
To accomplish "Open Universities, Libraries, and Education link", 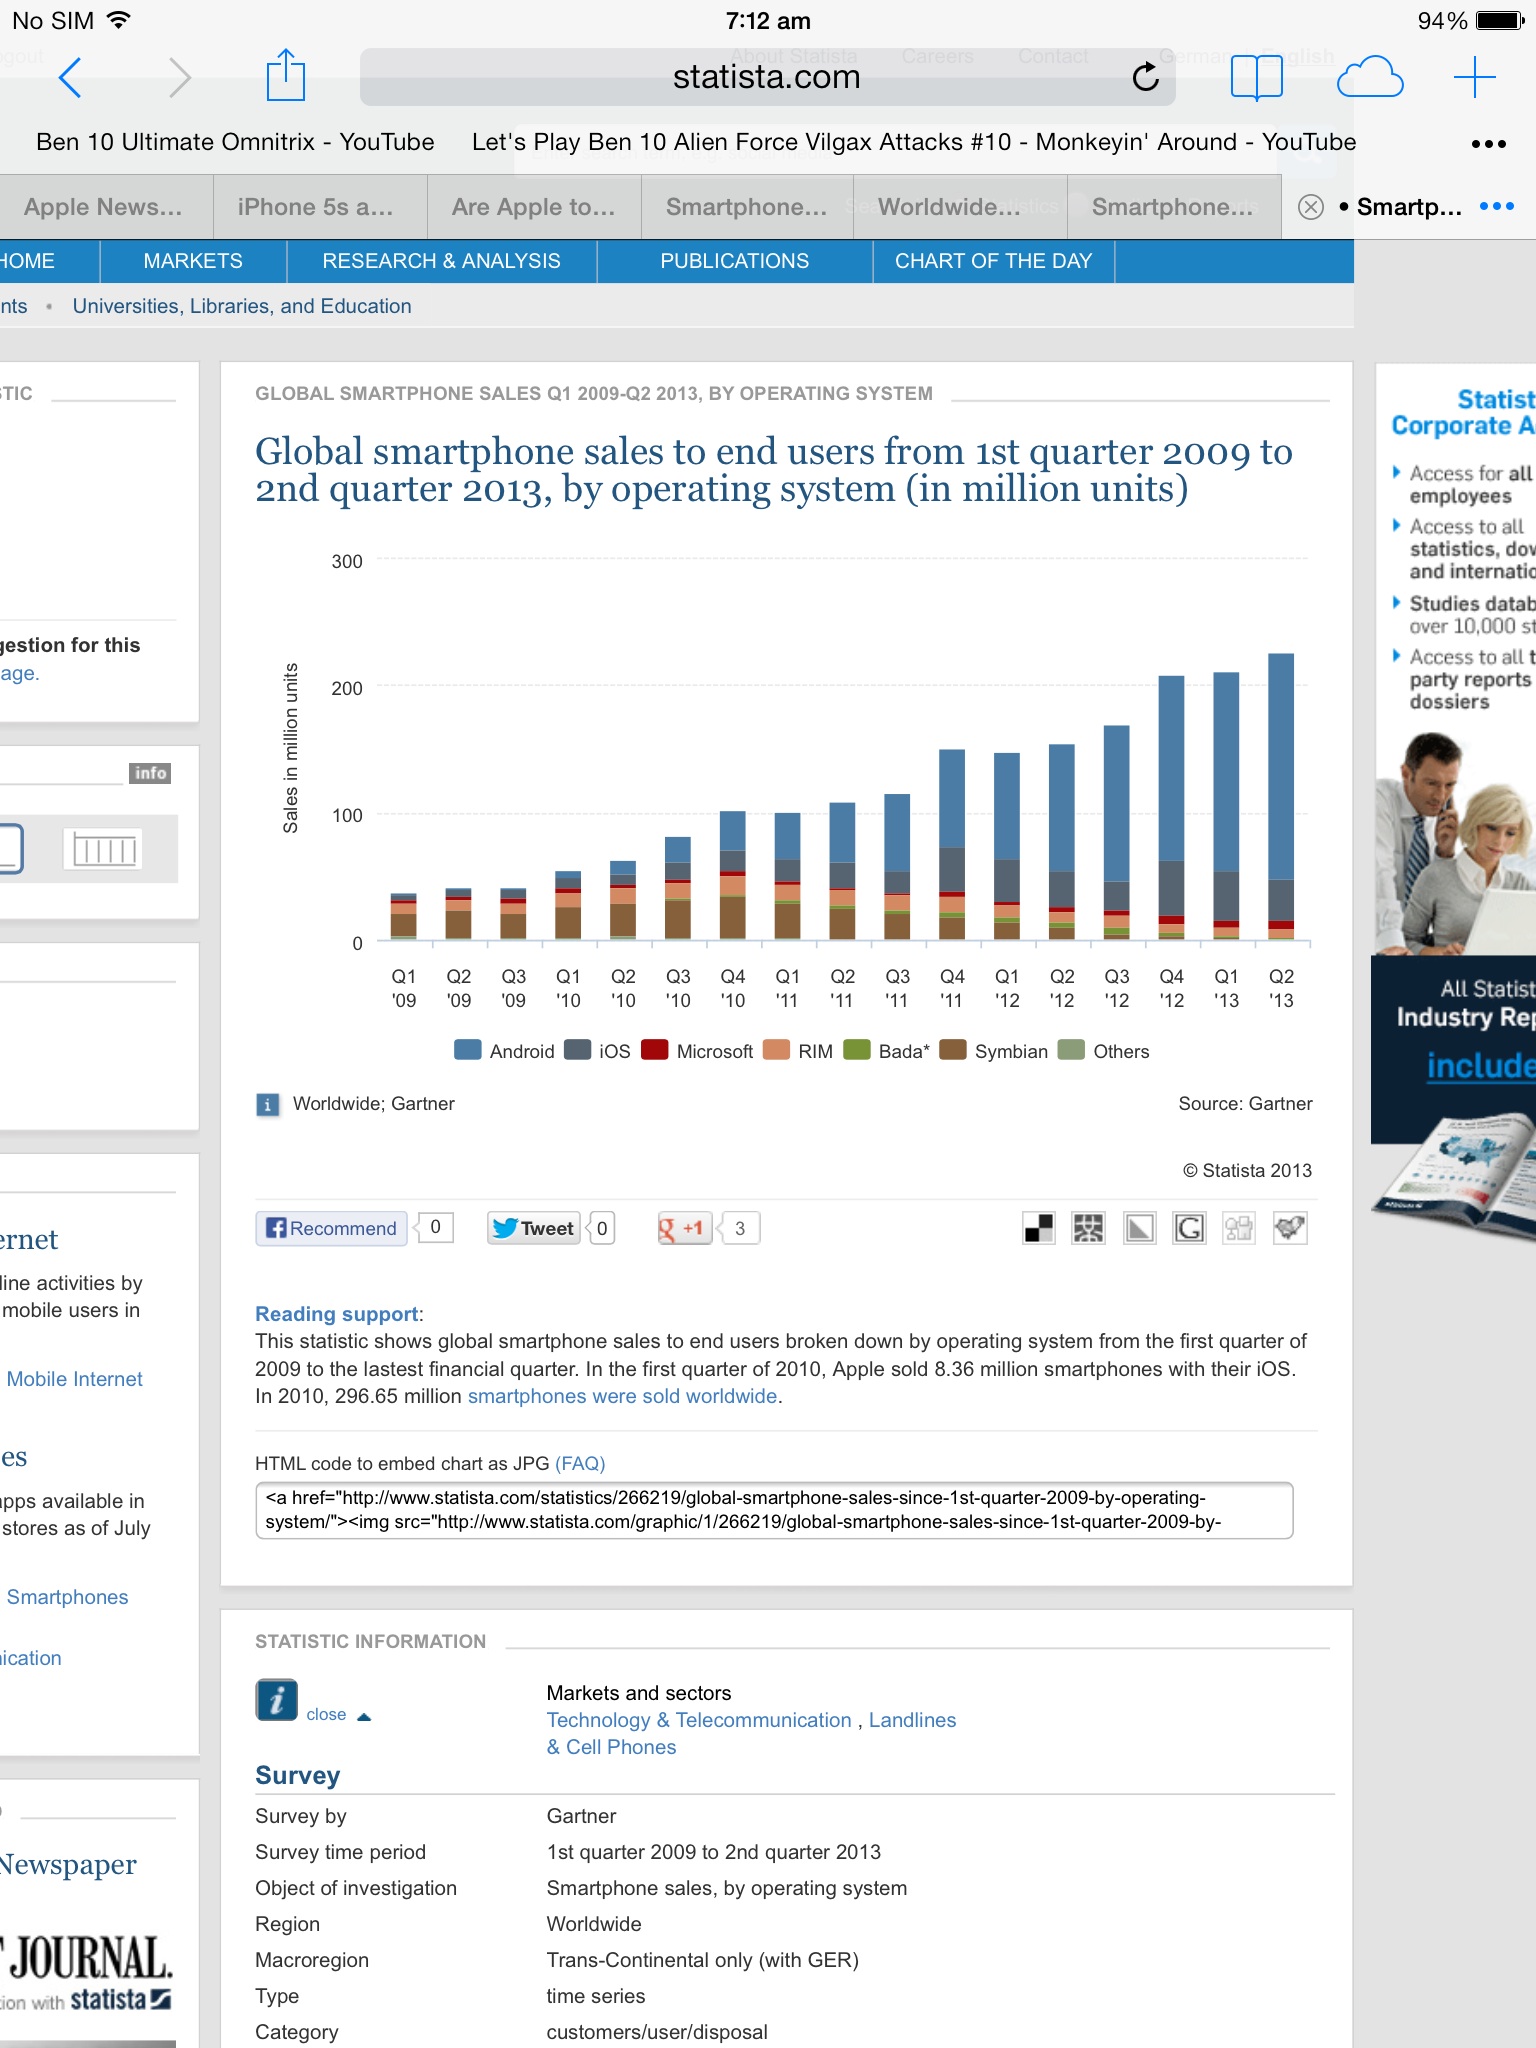I will (242, 306).
